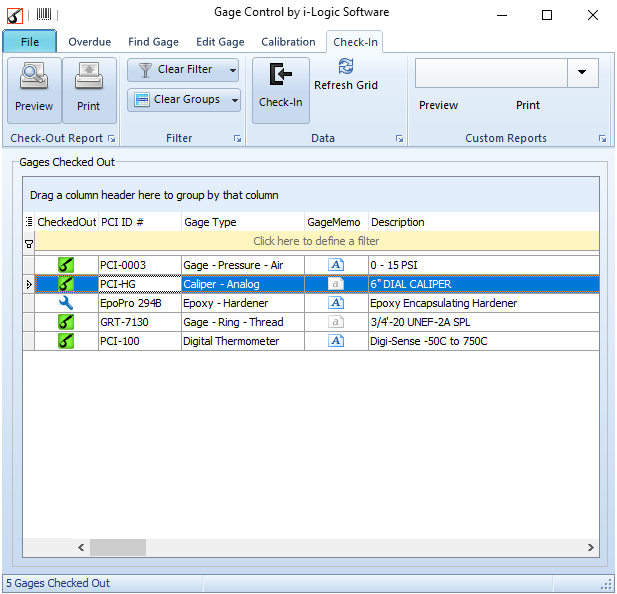Open the Clear Filter dropdown arrow
Viewport: 617px width, 594px height.
point(232,70)
